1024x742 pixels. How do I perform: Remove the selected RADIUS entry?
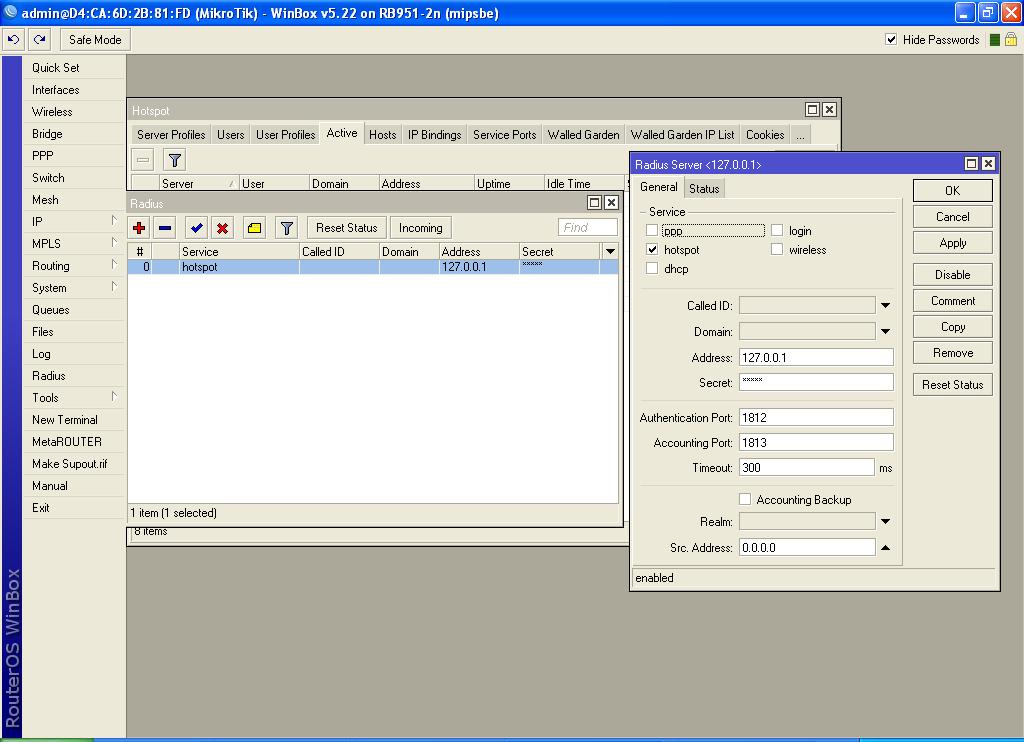pos(167,227)
